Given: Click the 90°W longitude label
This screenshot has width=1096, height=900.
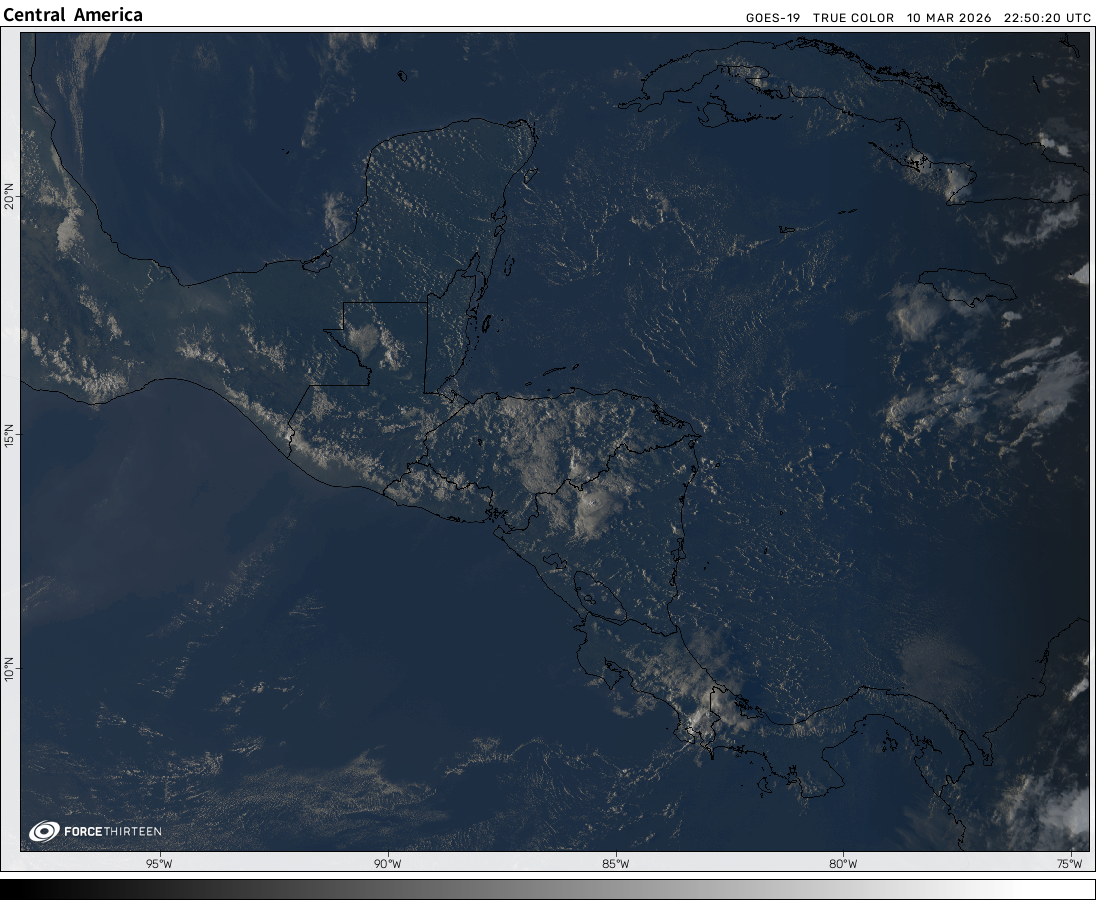Looking at the screenshot, I should (x=387, y=864).
